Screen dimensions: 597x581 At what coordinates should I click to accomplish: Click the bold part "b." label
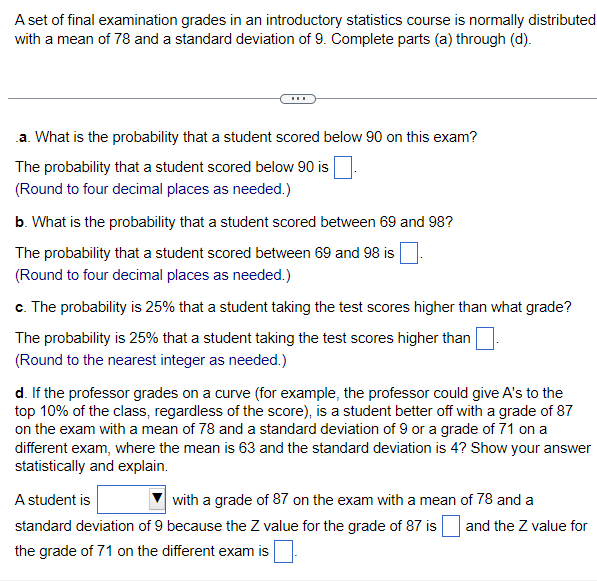[21, 222]
